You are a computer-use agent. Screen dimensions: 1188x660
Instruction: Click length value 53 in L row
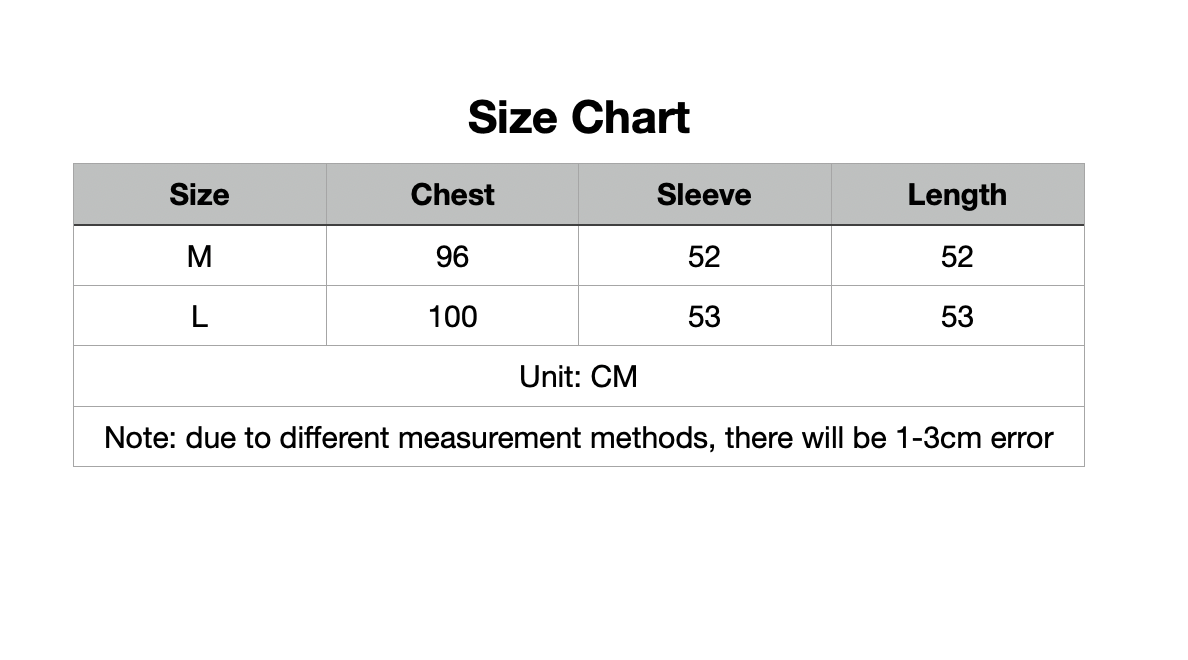coord(957,317)
